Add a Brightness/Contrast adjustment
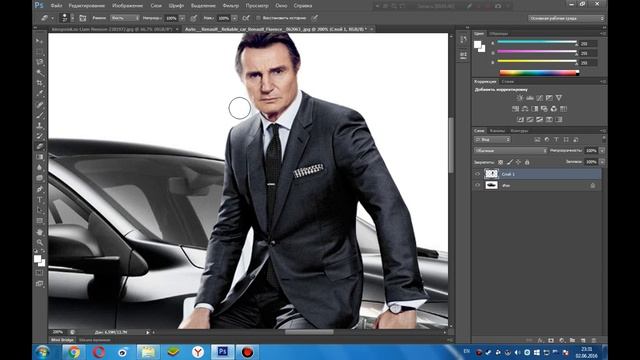Viewport: 640px width, 360px height. click(x=520, y=98)
